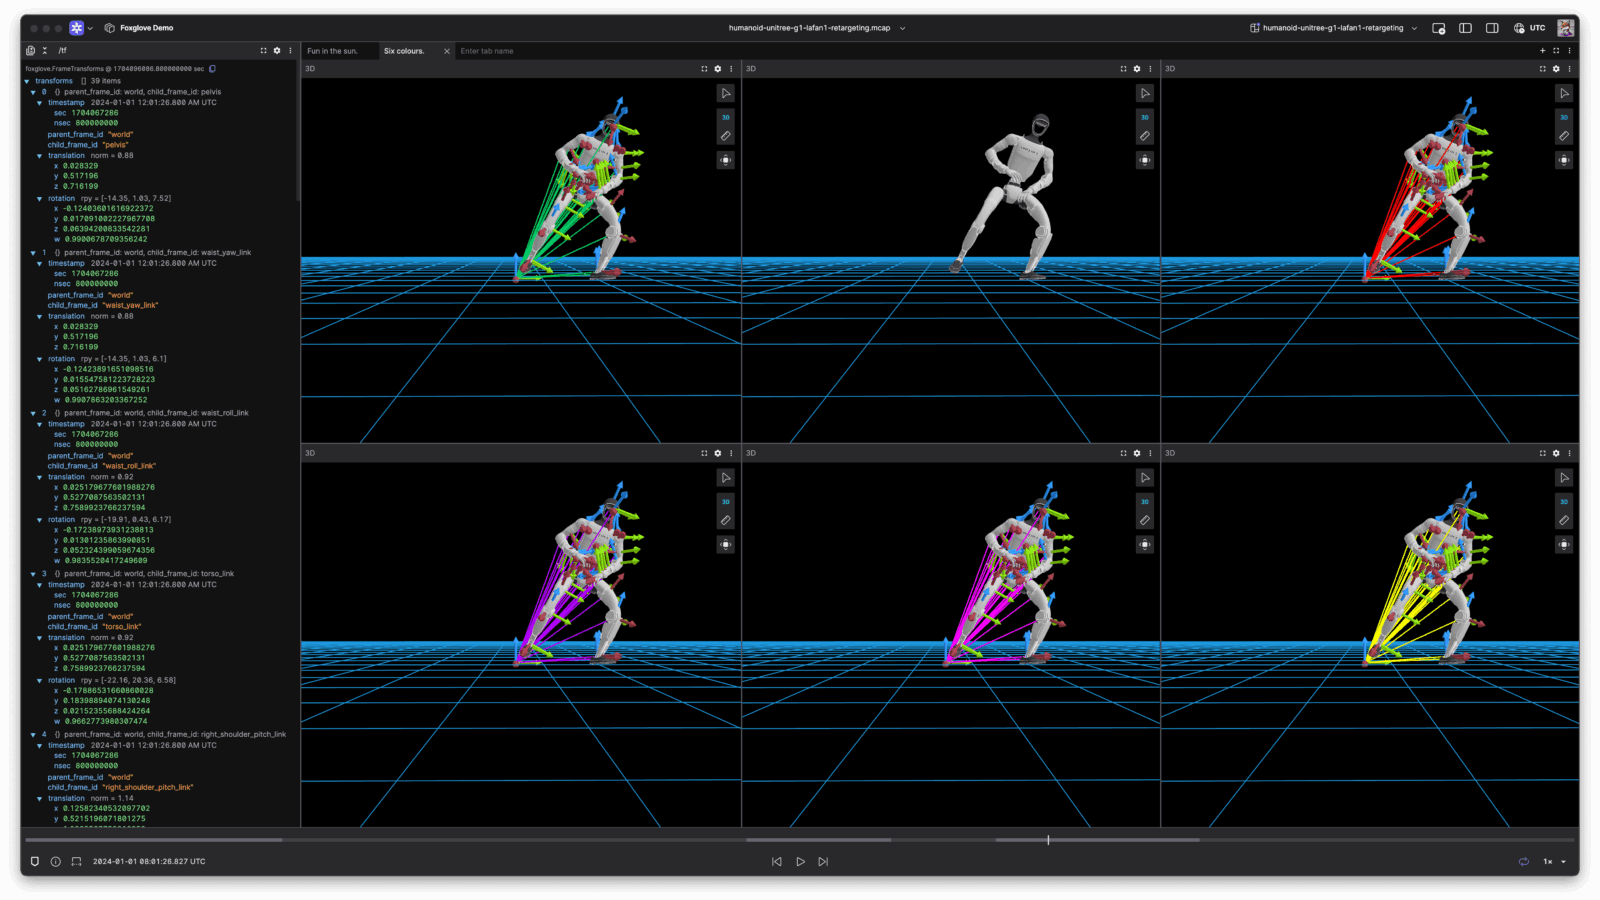Copy the foxglove.FrameTransforms message icon

(212, 69)
